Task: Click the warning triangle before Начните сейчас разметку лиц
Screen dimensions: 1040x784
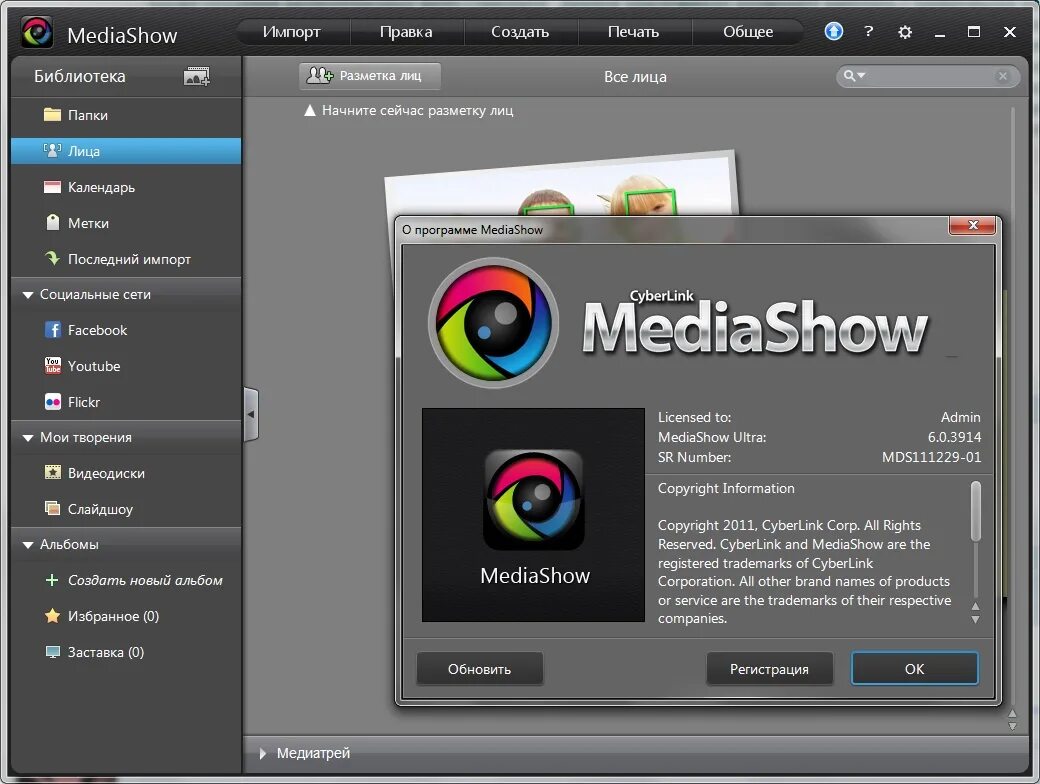Action: point(309,111)
